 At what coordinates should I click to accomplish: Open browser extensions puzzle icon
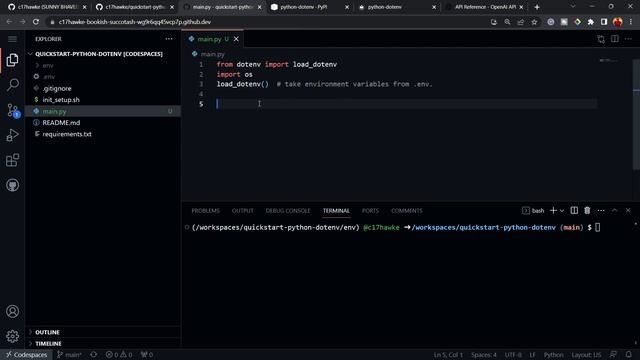tap(591, 22)
